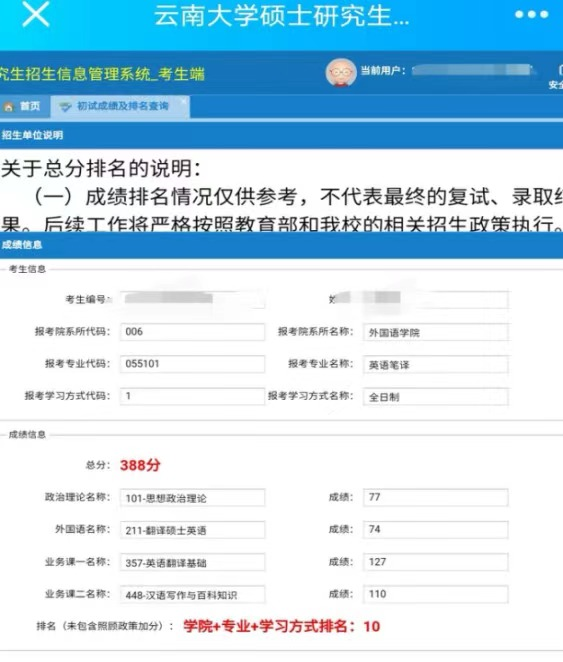The width and height of the screenshot is (563, 662).
Task: Click the red 学院+专业+学习方式排名 ranking text
Action: [282, 626]
